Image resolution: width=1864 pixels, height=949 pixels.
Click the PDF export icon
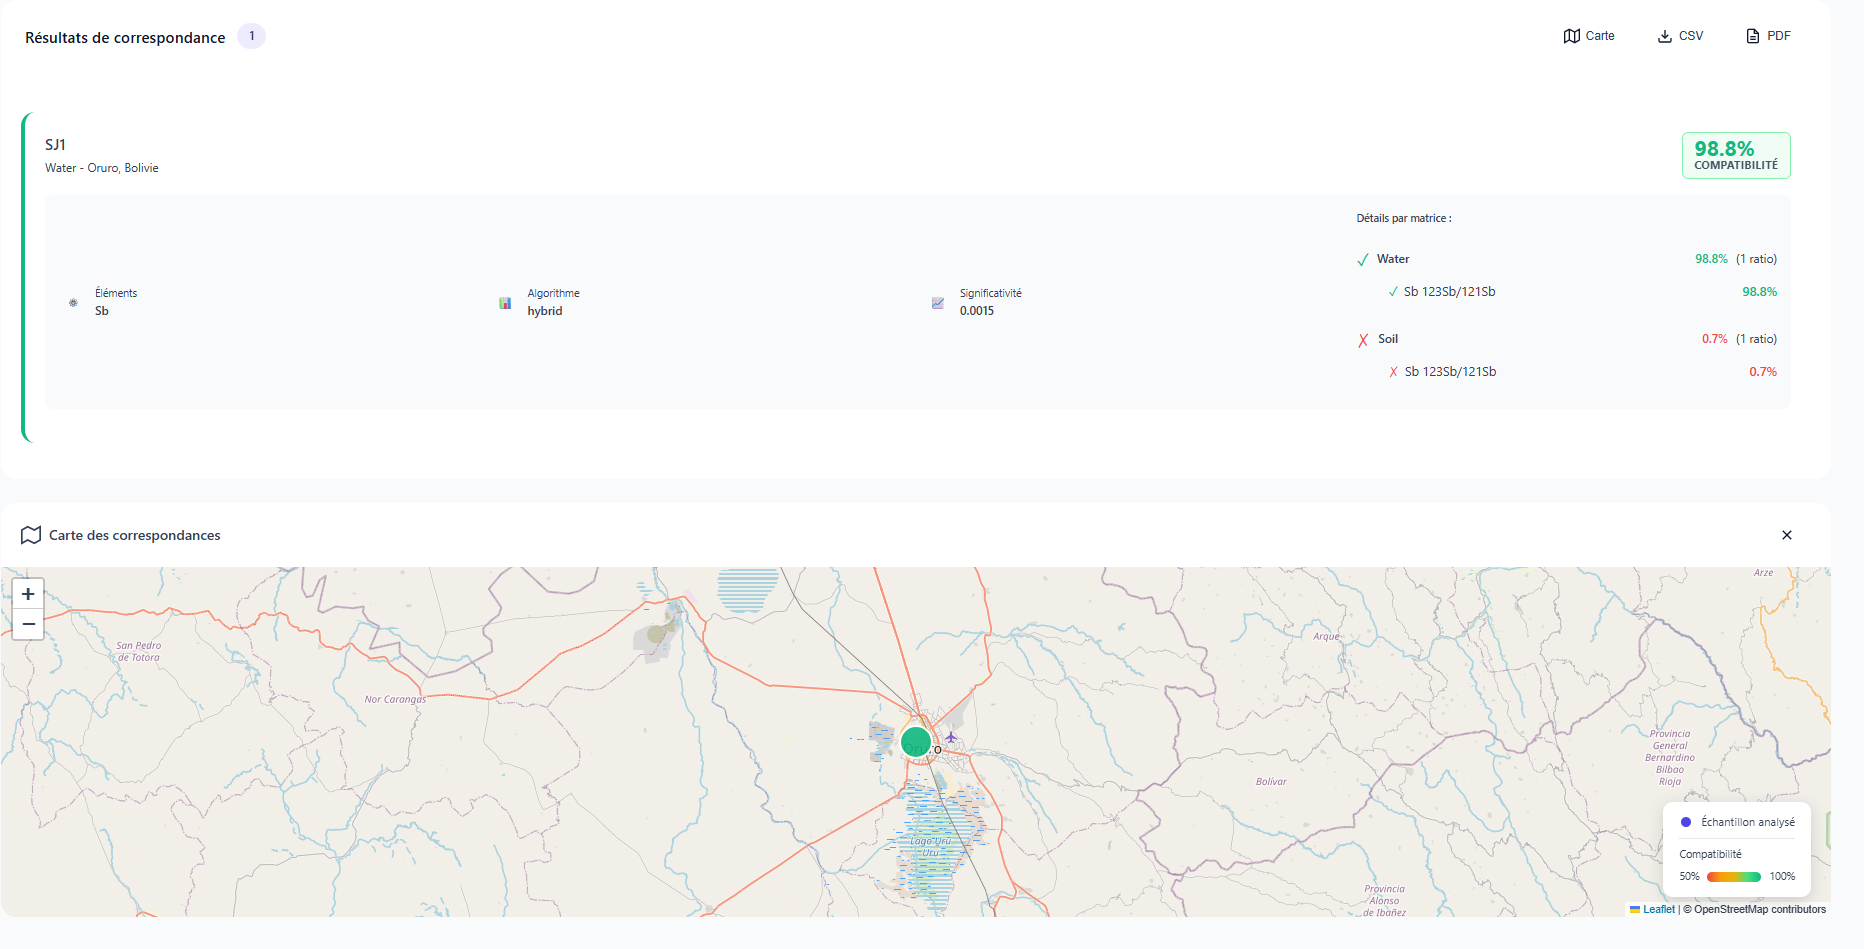(1751, 35)
